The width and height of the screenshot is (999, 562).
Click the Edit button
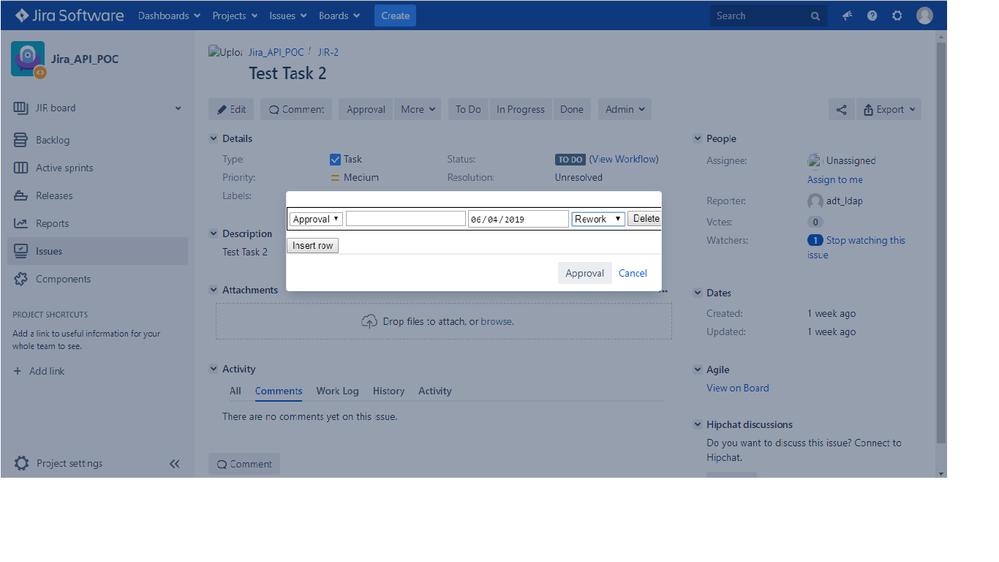coord(231,110)
